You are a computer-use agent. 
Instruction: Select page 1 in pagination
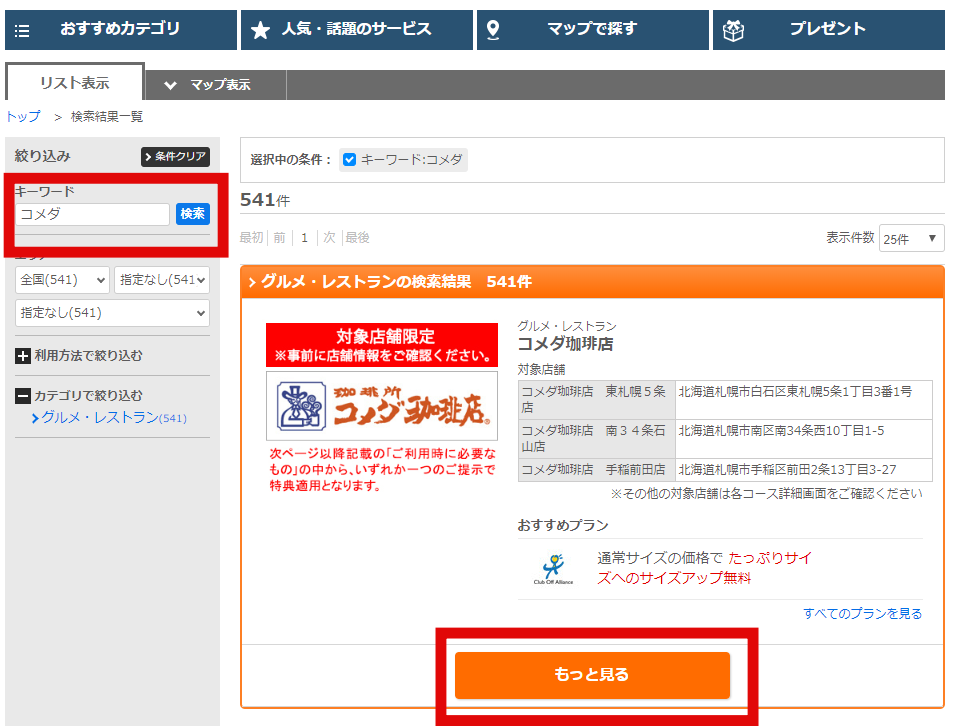click(x=304, y=238)
